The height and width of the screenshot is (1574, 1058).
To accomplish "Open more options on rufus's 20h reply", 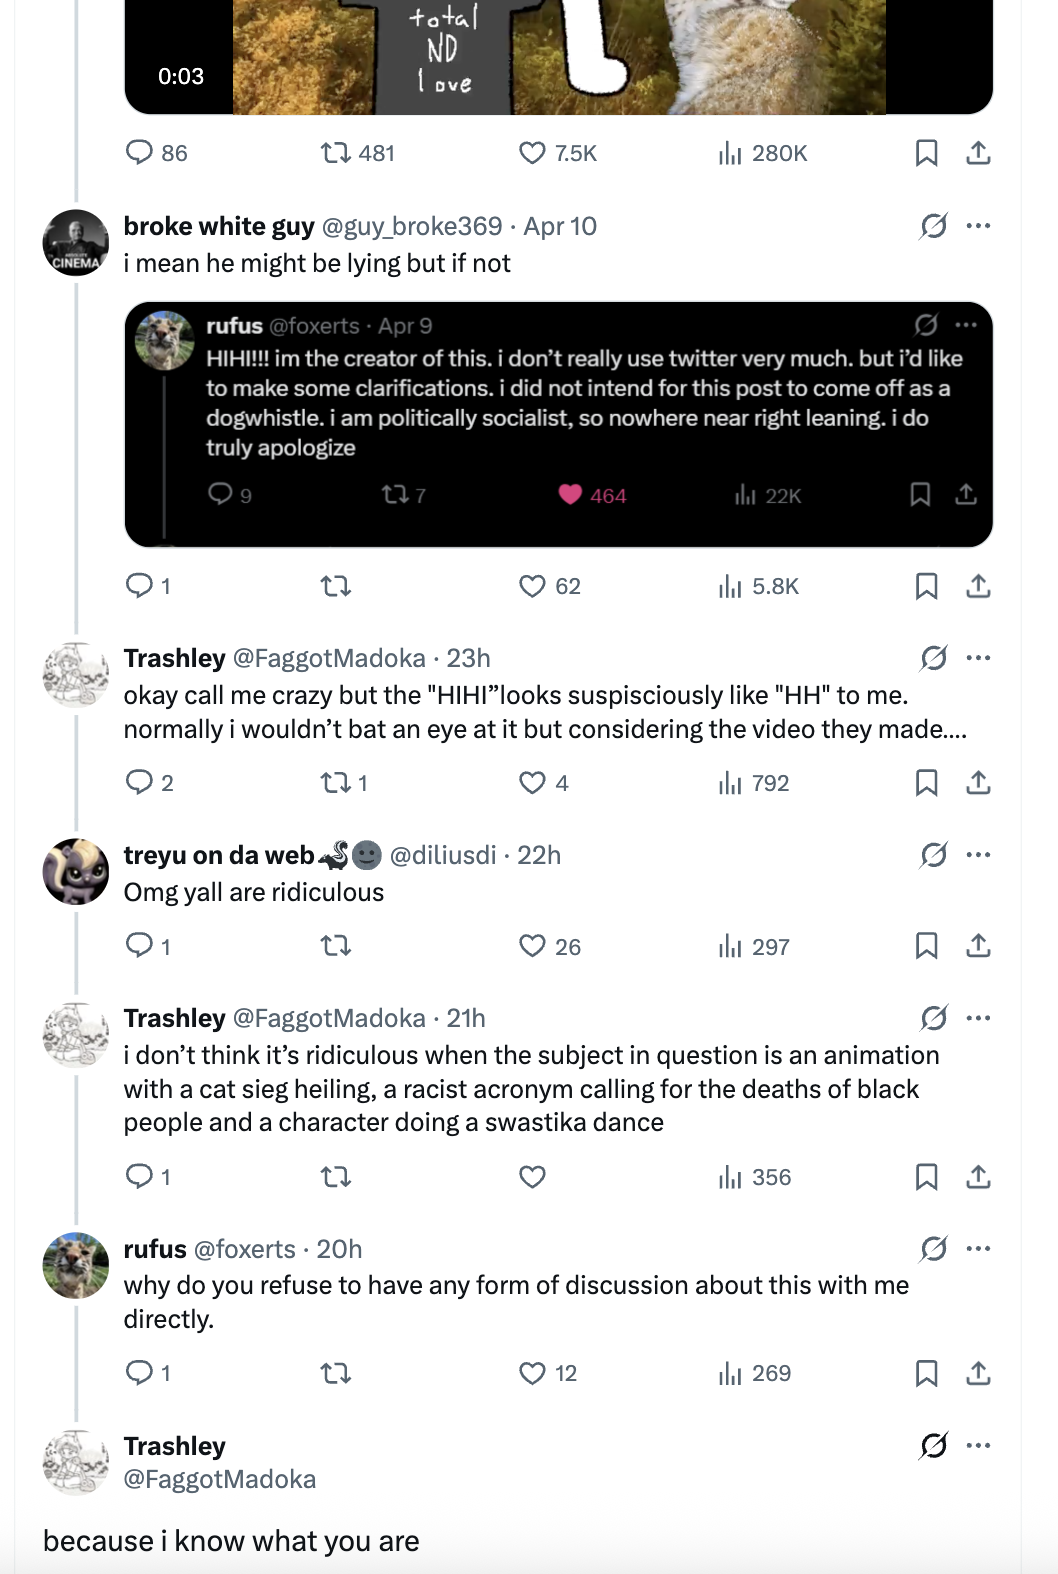I will [978, 1249].
